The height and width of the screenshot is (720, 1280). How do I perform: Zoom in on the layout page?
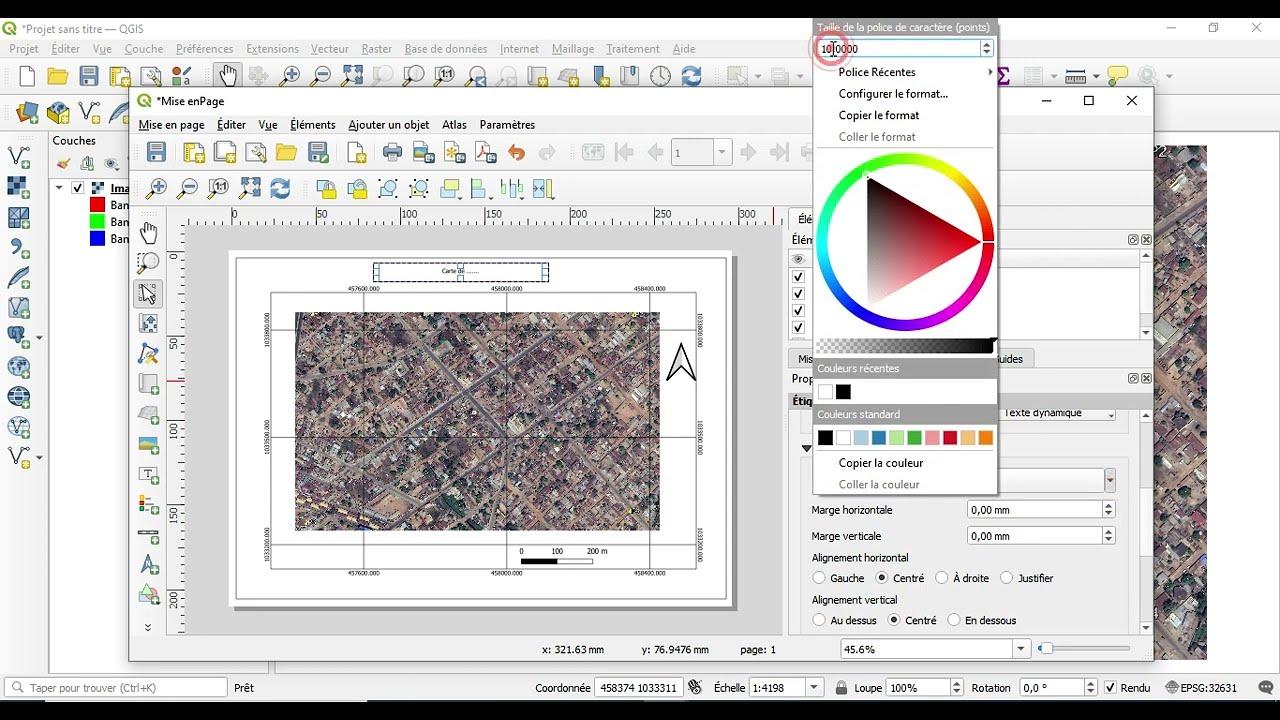tap(157, 188)
